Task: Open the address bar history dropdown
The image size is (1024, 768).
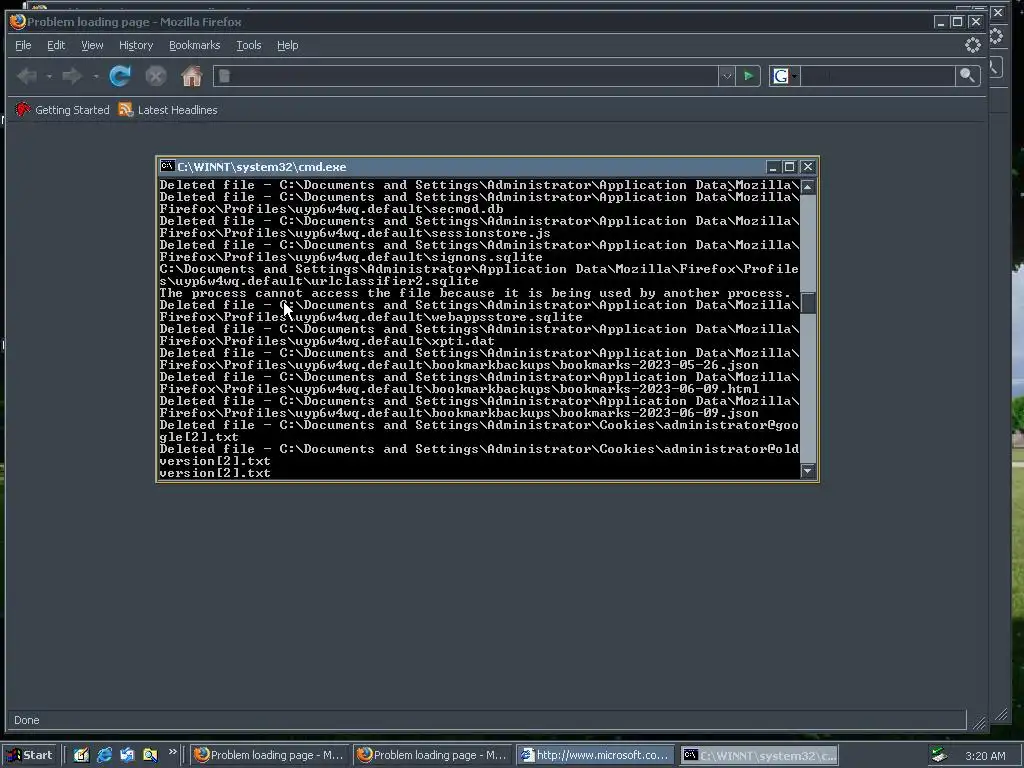Action: coord(726,76)
